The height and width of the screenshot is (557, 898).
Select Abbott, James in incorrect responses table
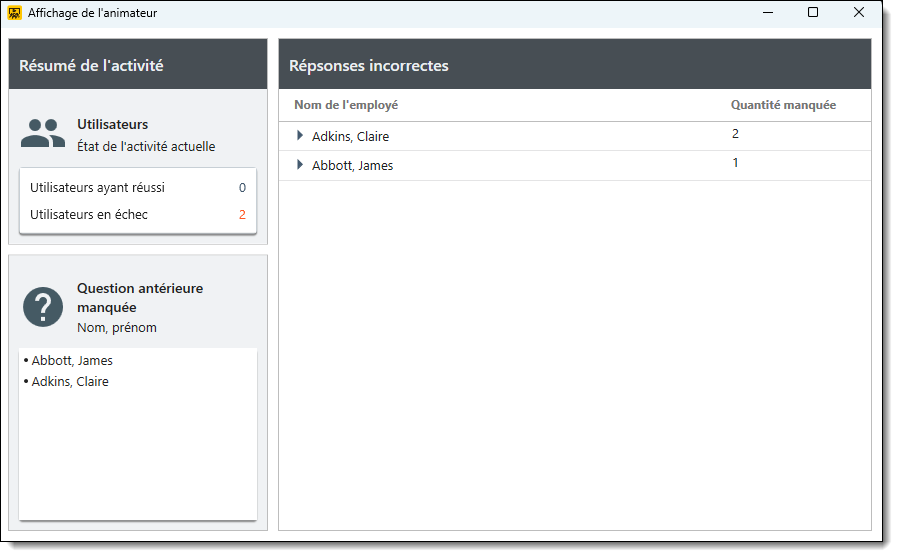point(352,165)
